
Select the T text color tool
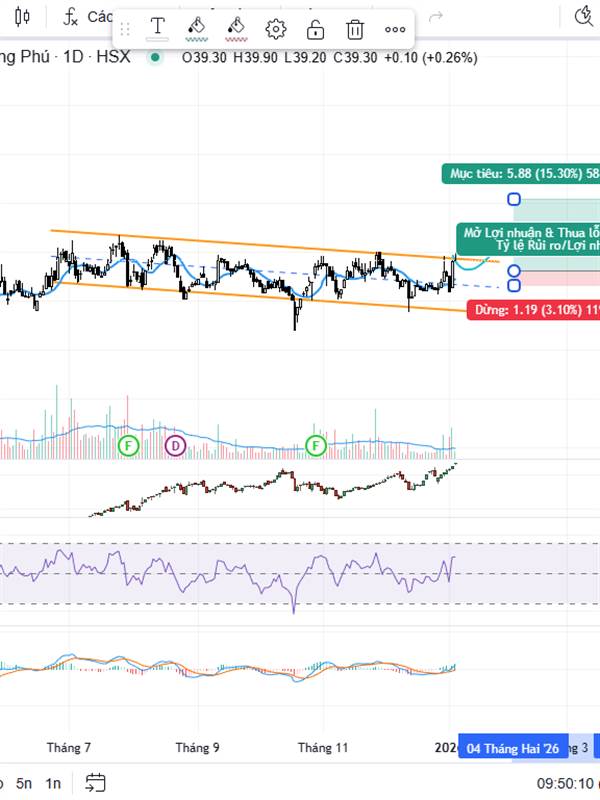coord(158,29)
